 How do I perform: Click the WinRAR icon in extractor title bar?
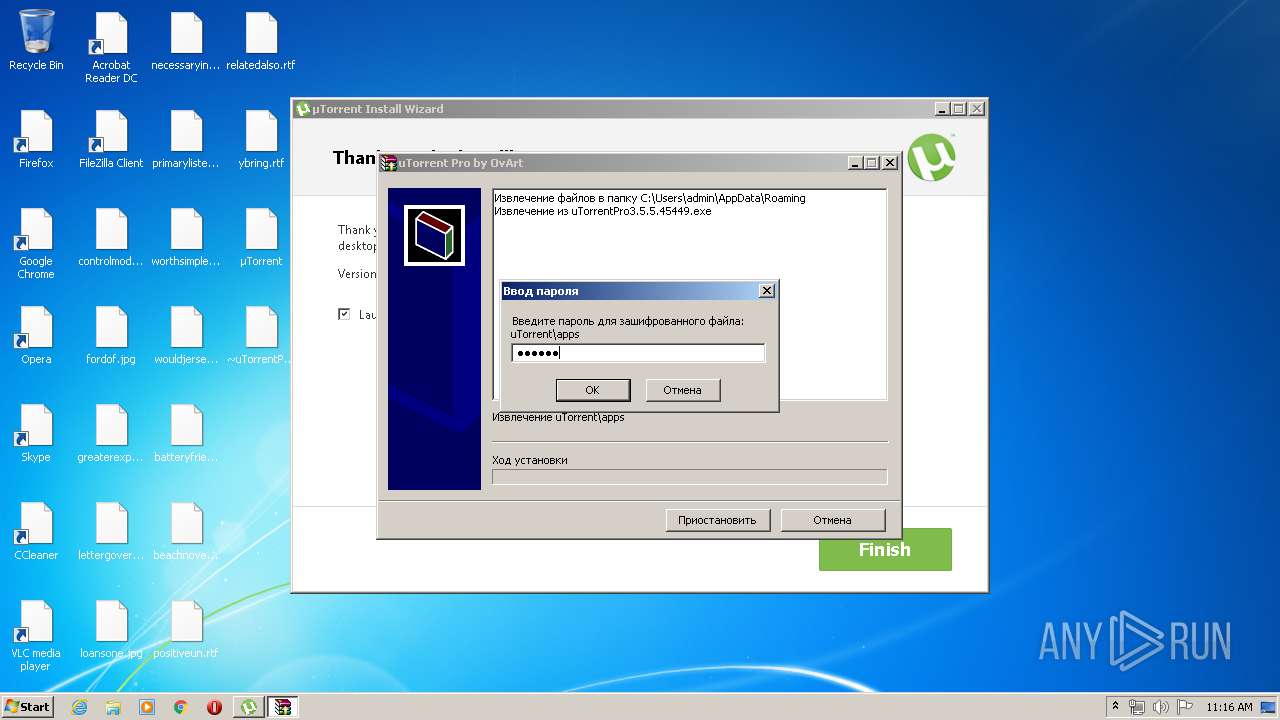click(389, 163)
